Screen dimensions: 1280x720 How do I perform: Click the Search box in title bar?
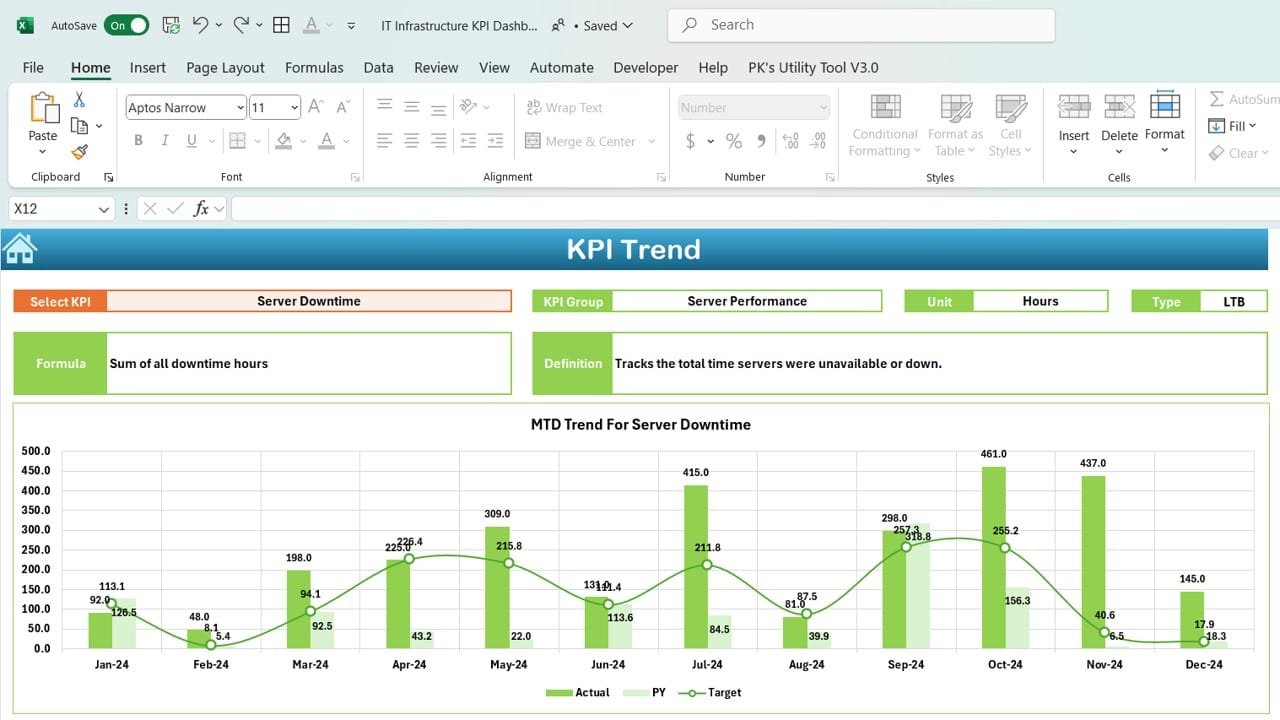(861, 25)
